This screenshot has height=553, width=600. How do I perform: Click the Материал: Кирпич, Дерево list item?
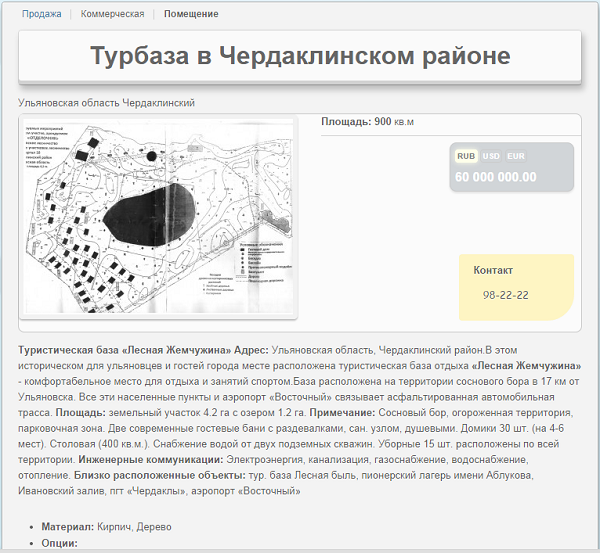106,527
